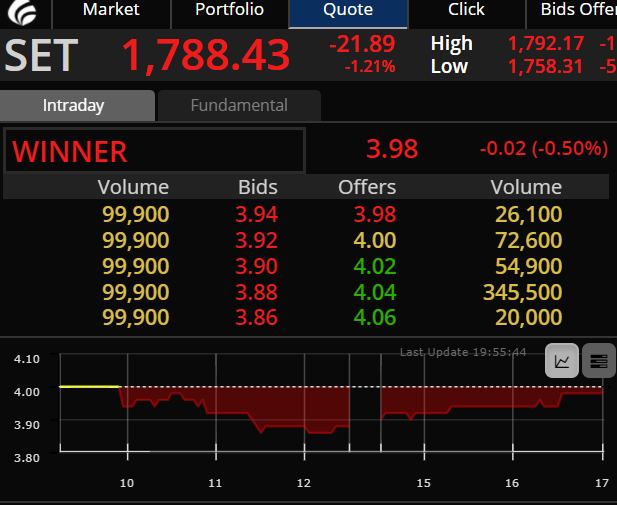
Task: Switch to ticker list view icon
Action: coord(599,361)
